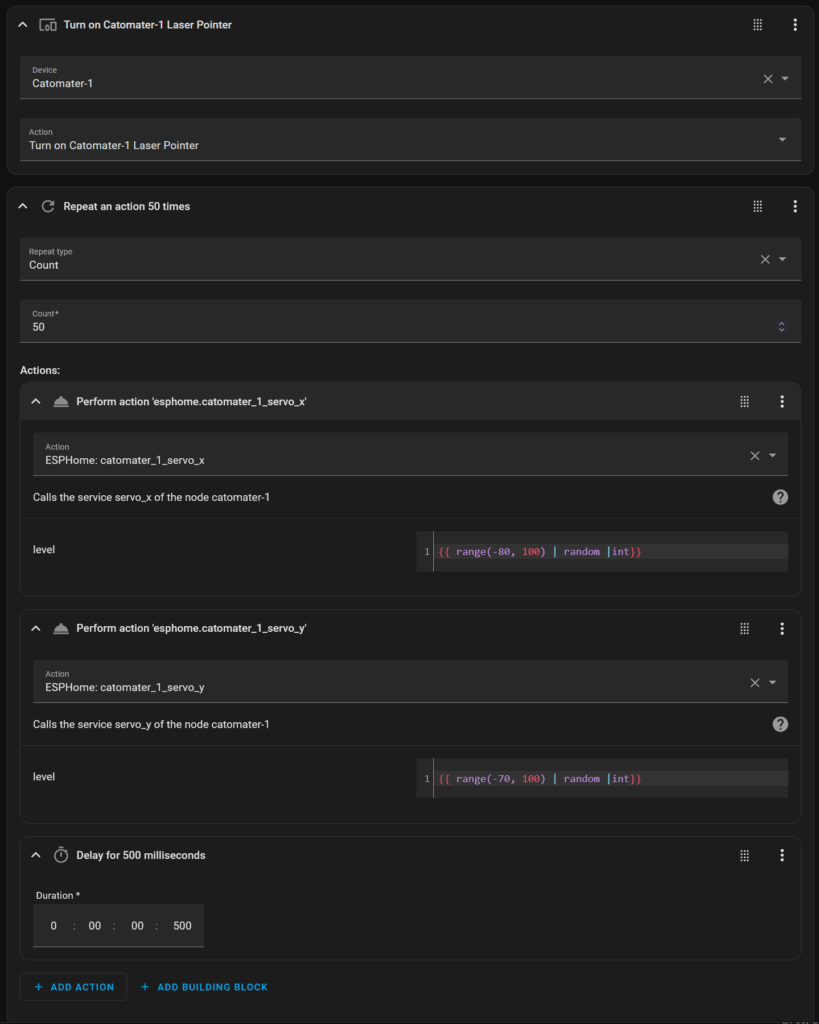819x1024 pixels.
Task: Click help icon for servo_x service
Action: (780, 497)
